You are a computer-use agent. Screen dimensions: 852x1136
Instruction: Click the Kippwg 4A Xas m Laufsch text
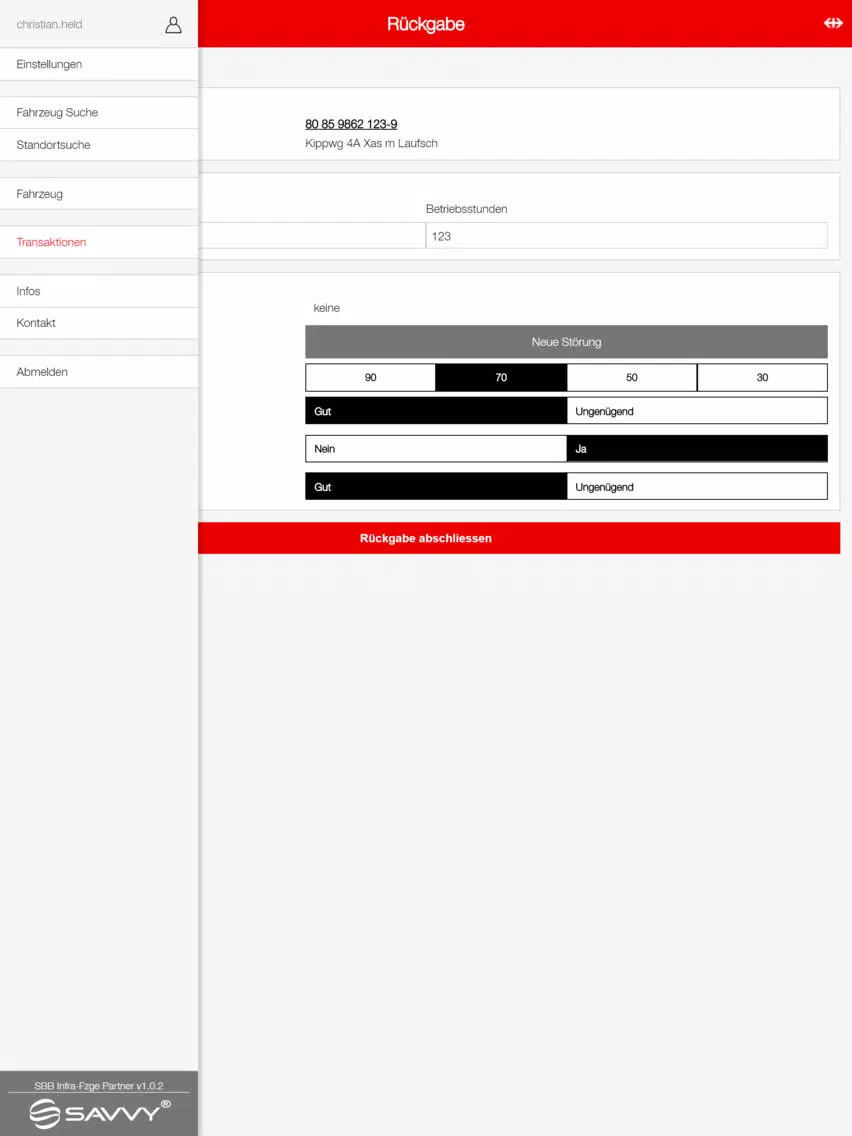pos(371,143)
